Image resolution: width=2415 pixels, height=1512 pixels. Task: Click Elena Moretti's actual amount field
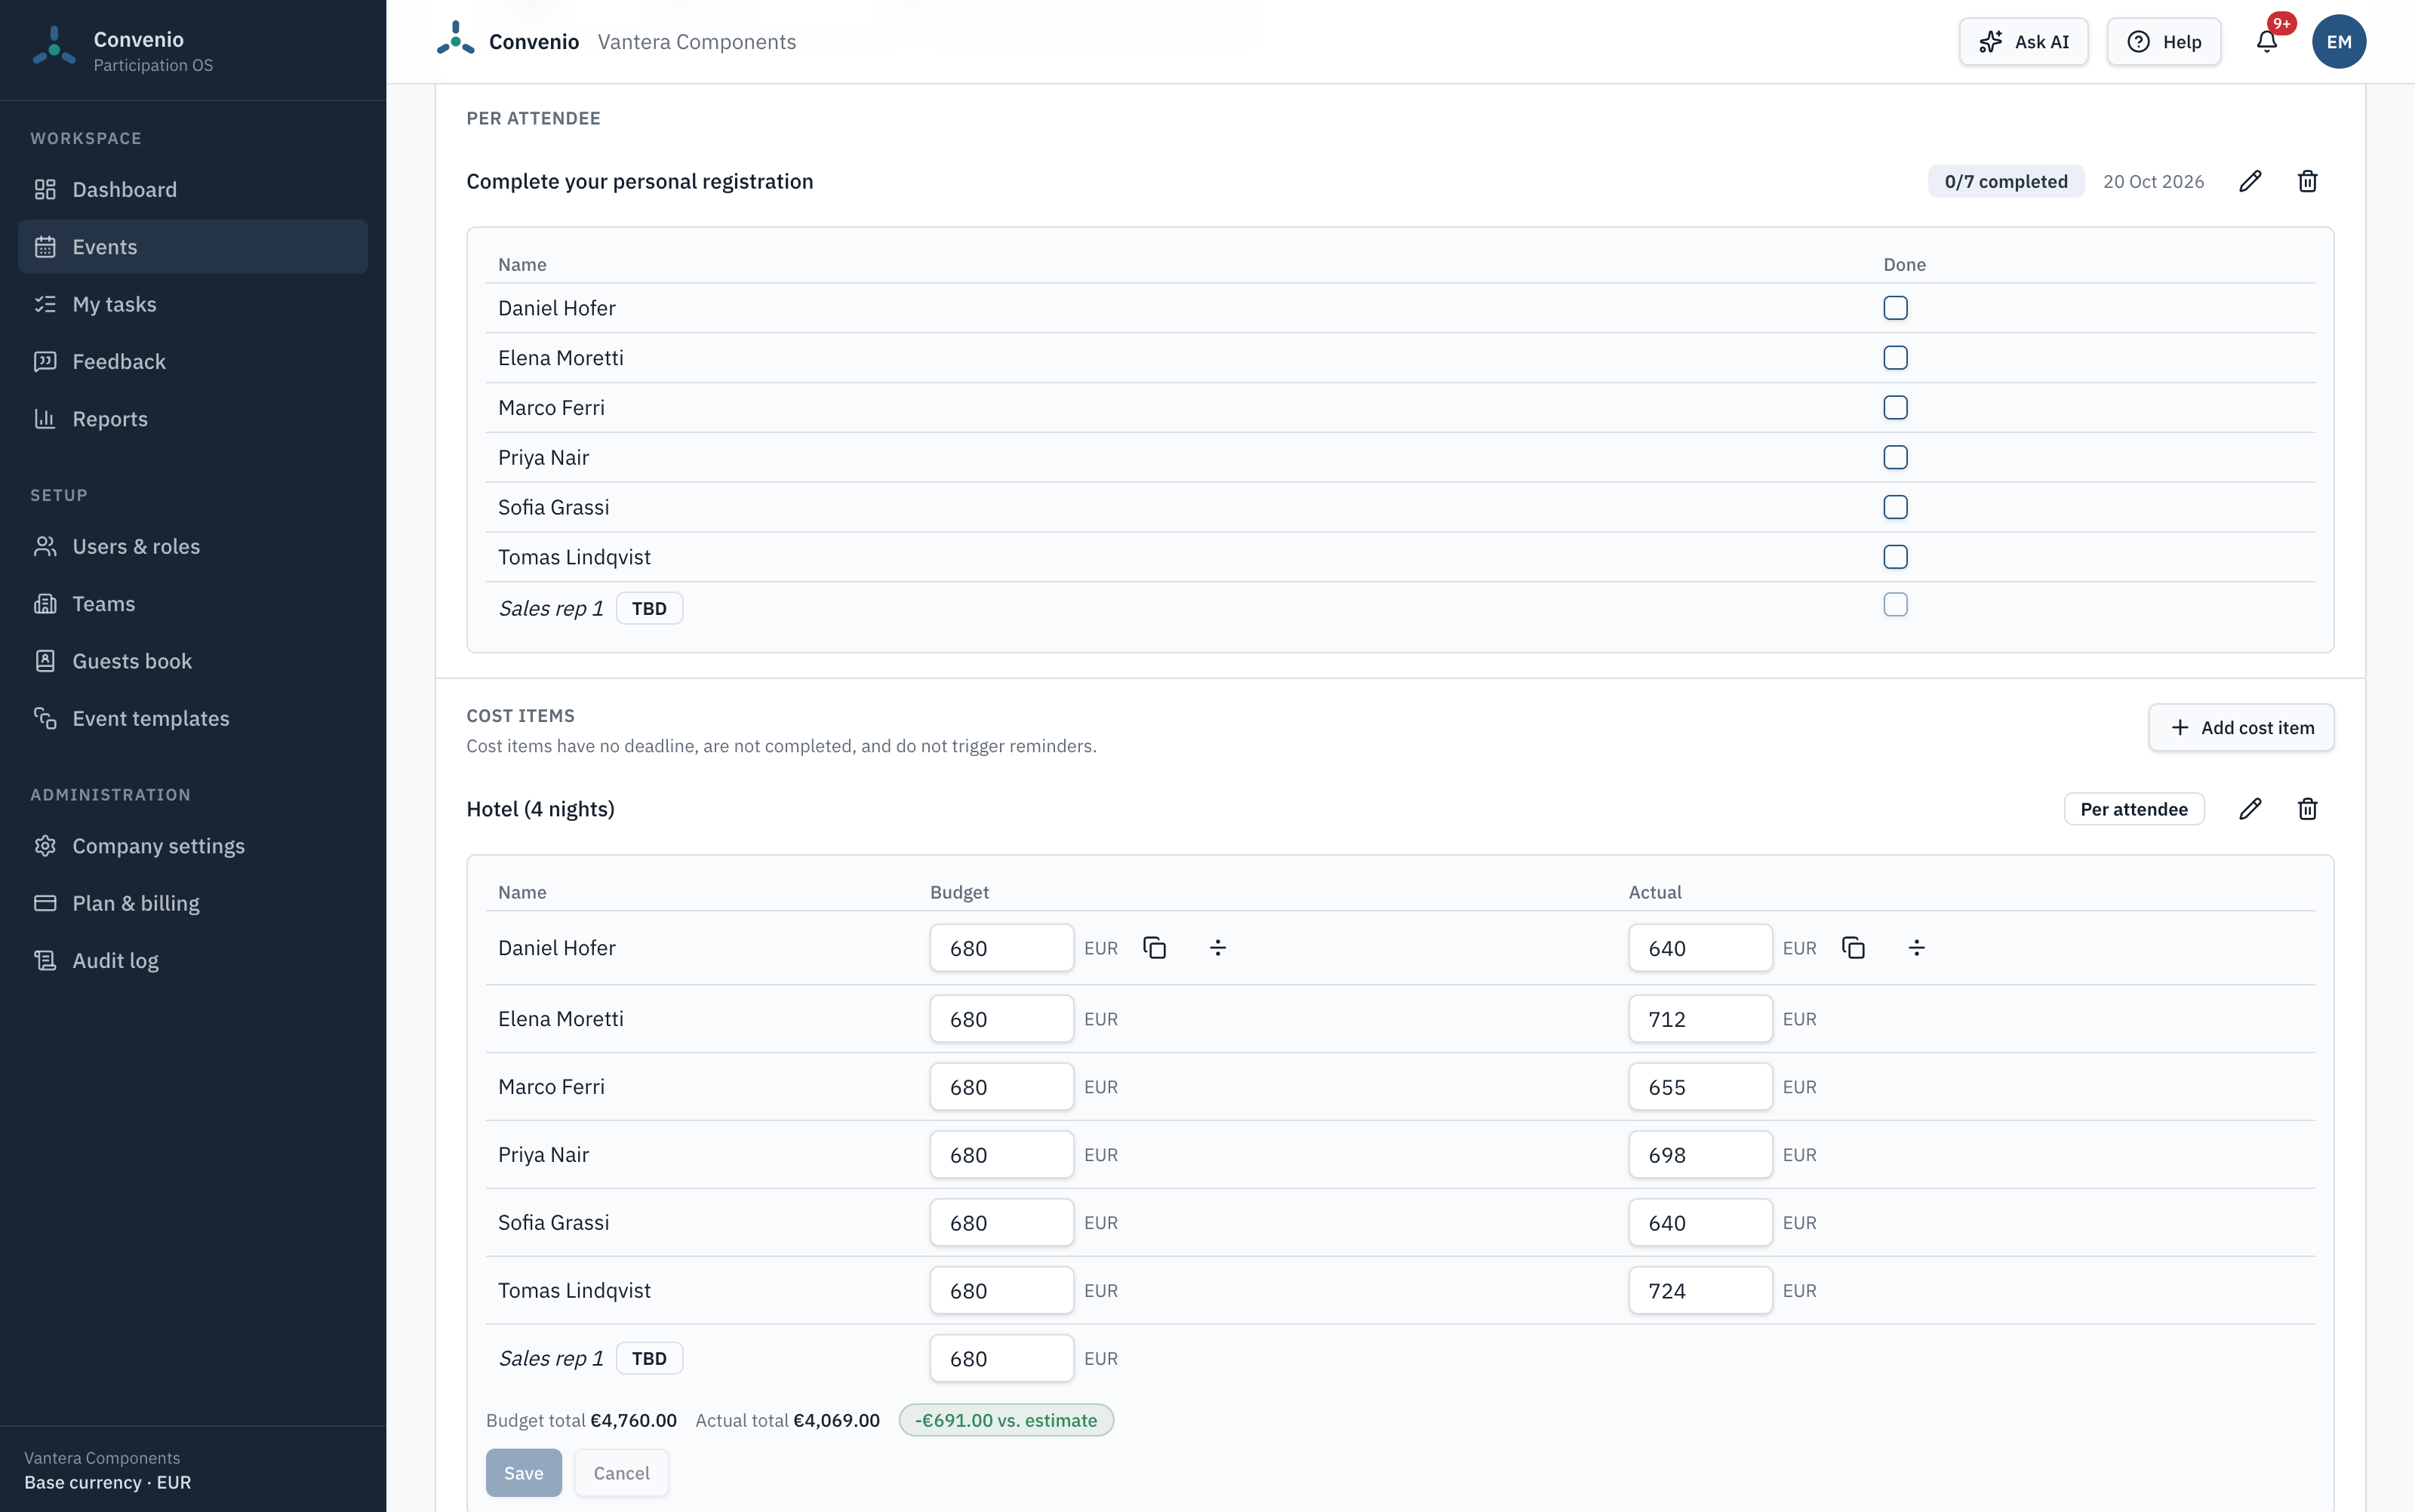1700,1019
